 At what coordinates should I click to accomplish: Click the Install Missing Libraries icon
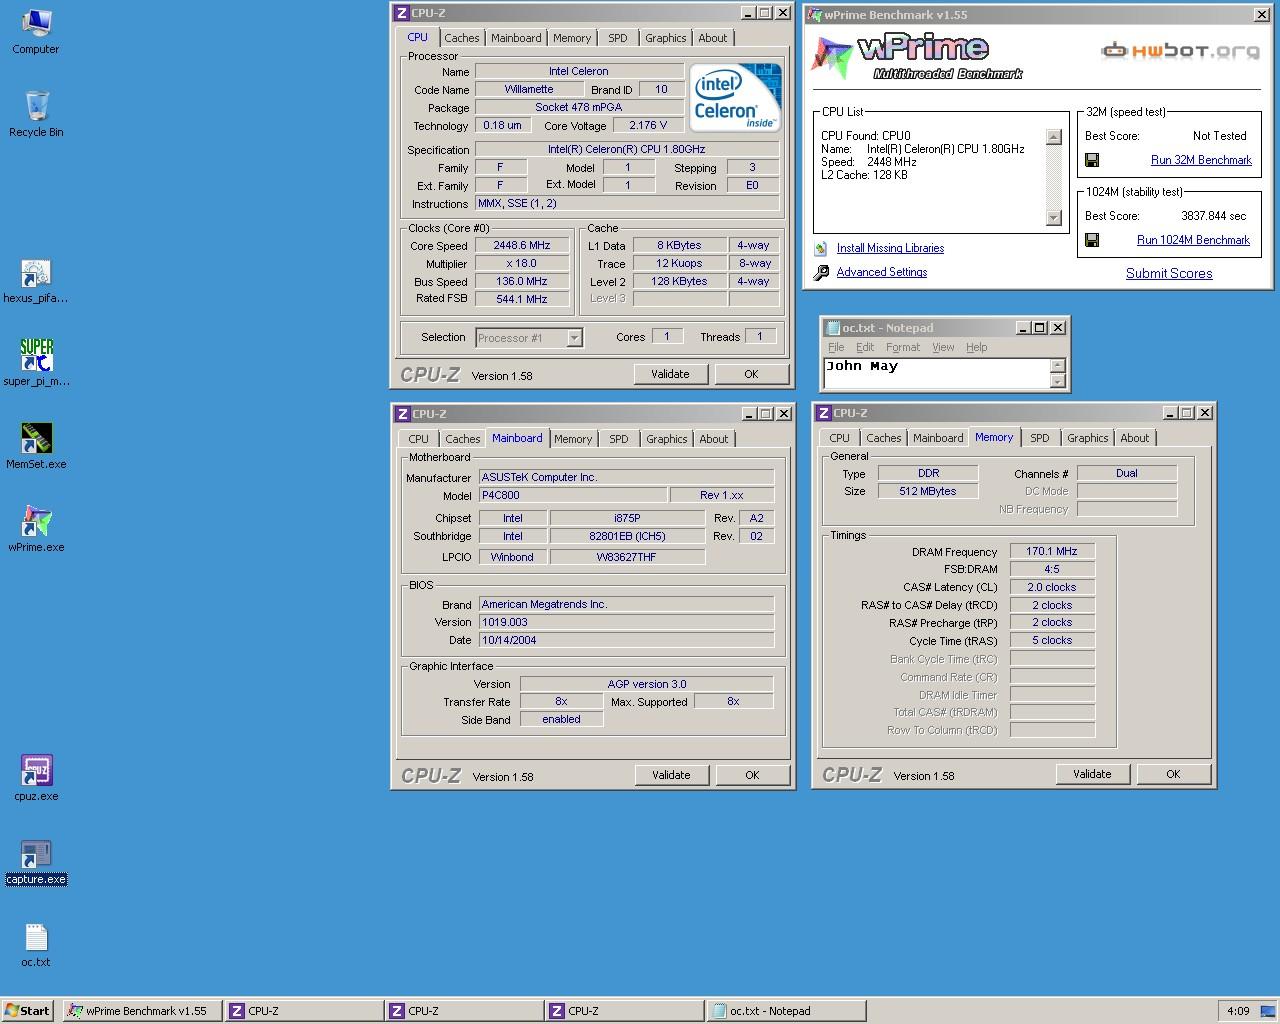tap(821, 248)
